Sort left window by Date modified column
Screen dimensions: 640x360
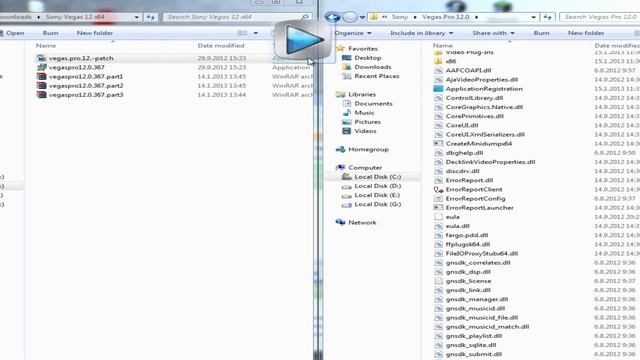(221, 46)
